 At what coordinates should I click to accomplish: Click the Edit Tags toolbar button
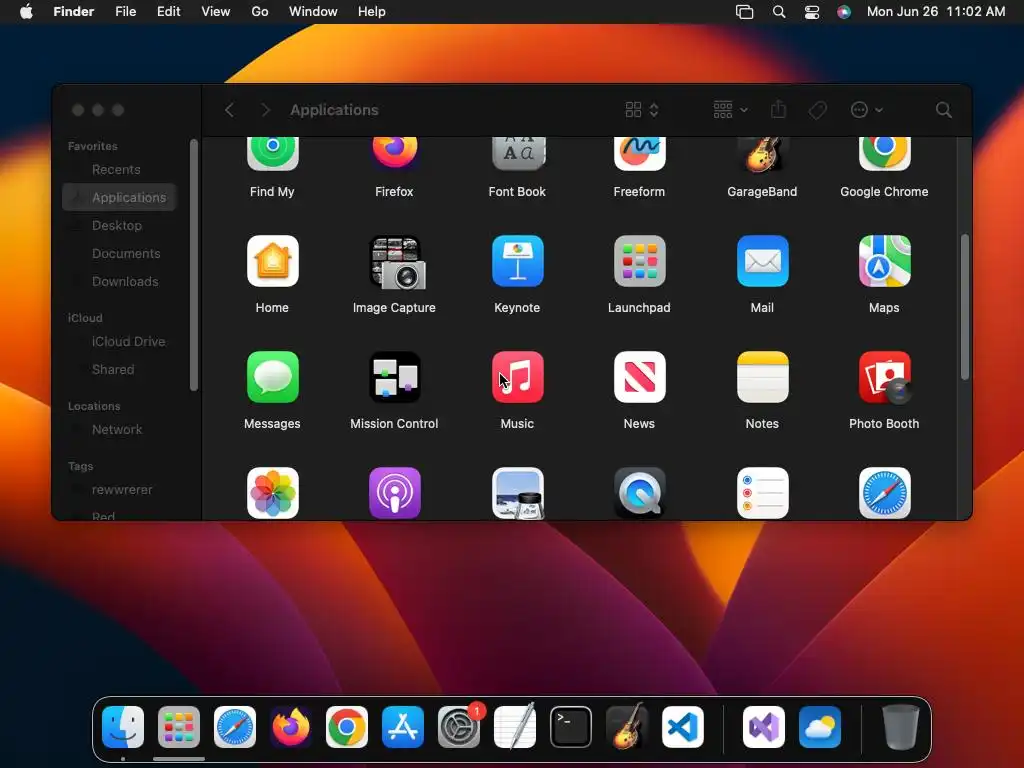coord(817,110)
